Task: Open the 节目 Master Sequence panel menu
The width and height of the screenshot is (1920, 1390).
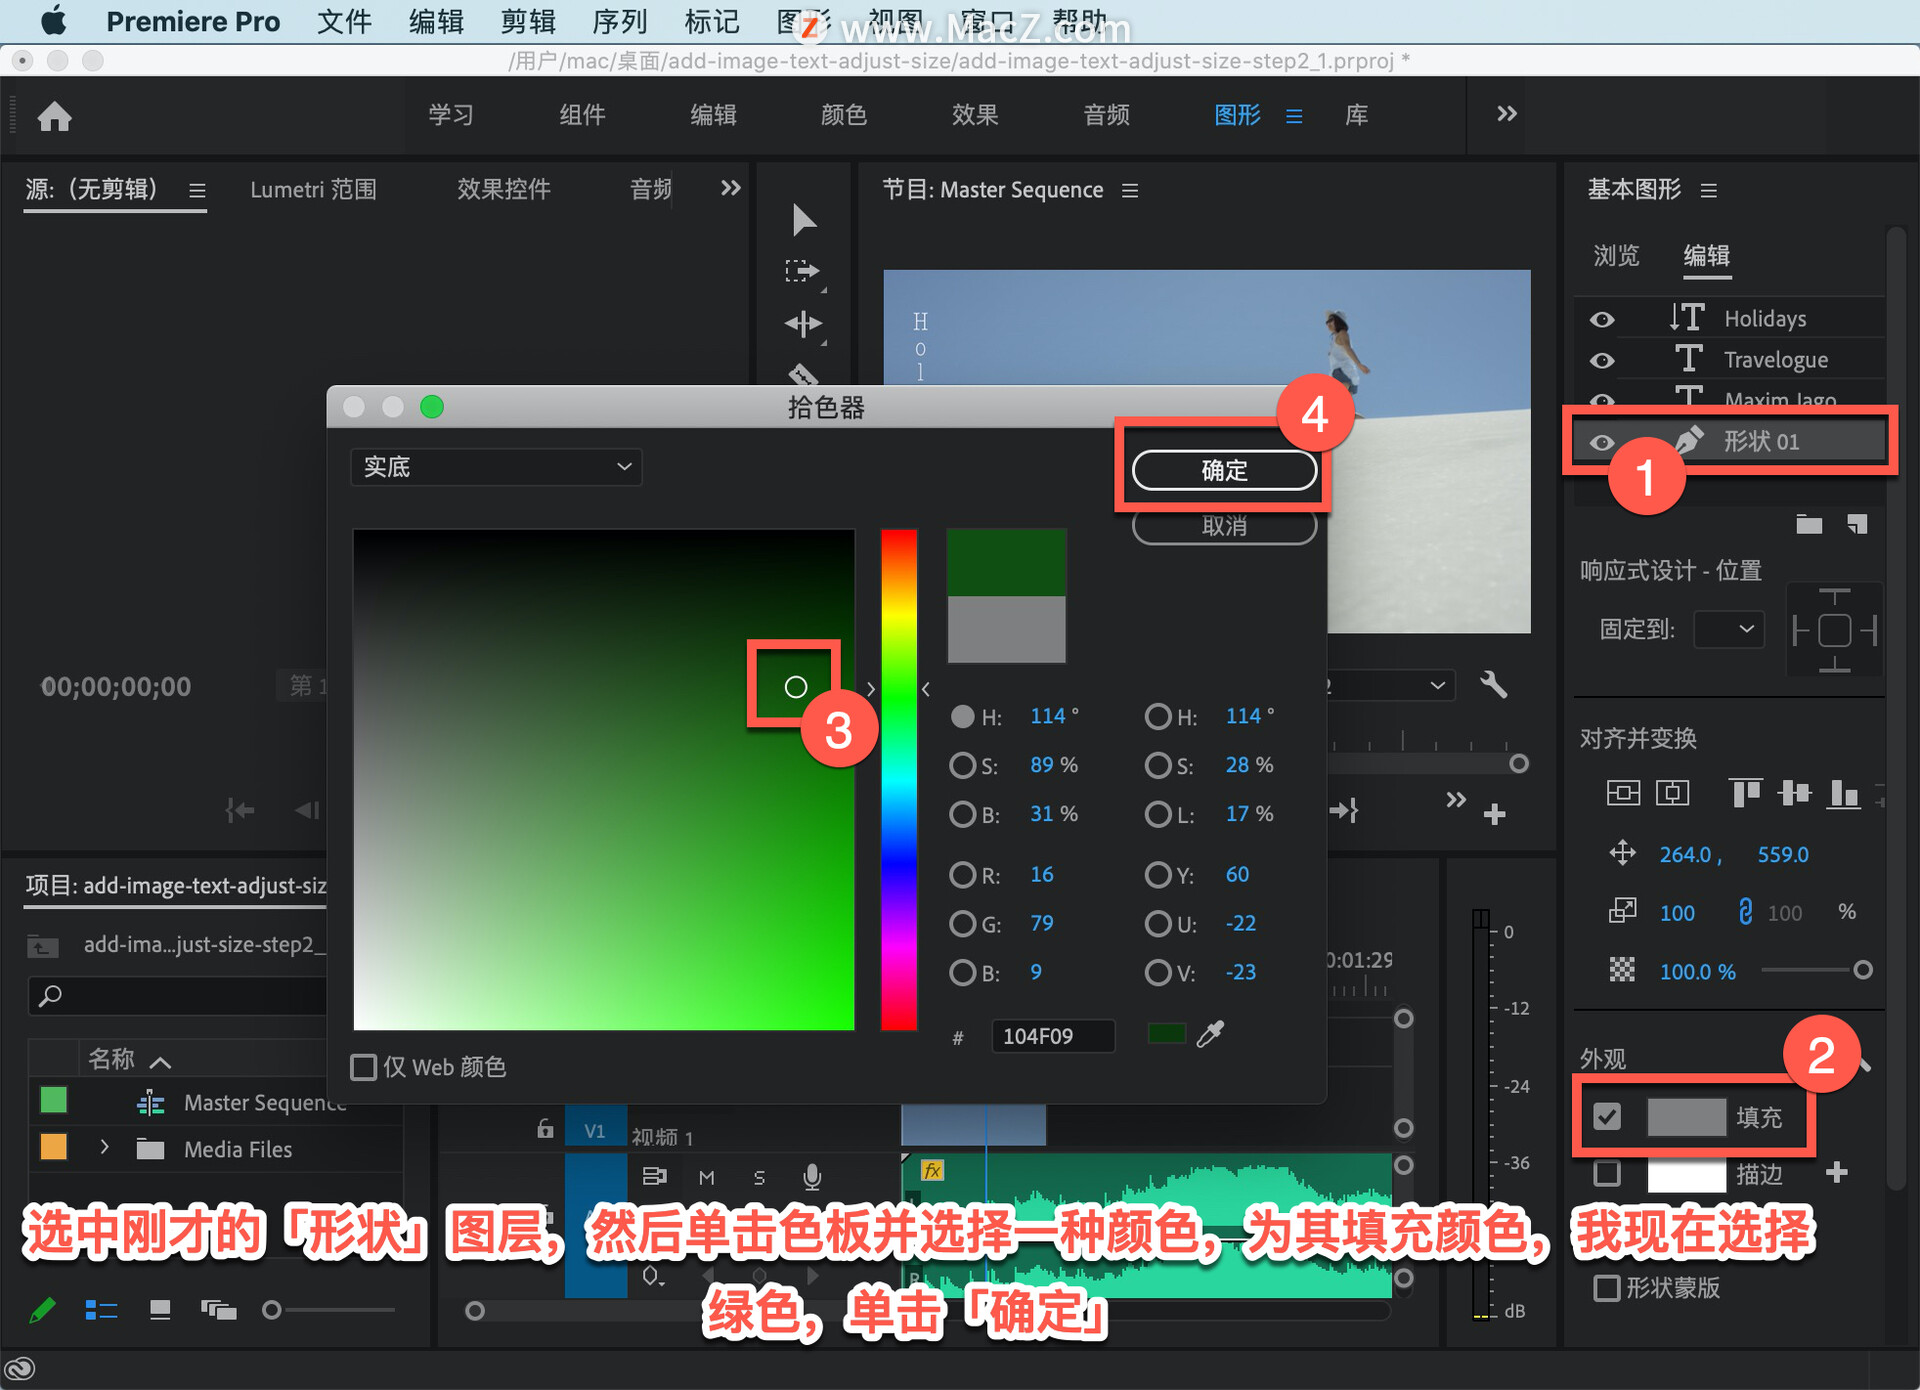Action: point(1130,190)
